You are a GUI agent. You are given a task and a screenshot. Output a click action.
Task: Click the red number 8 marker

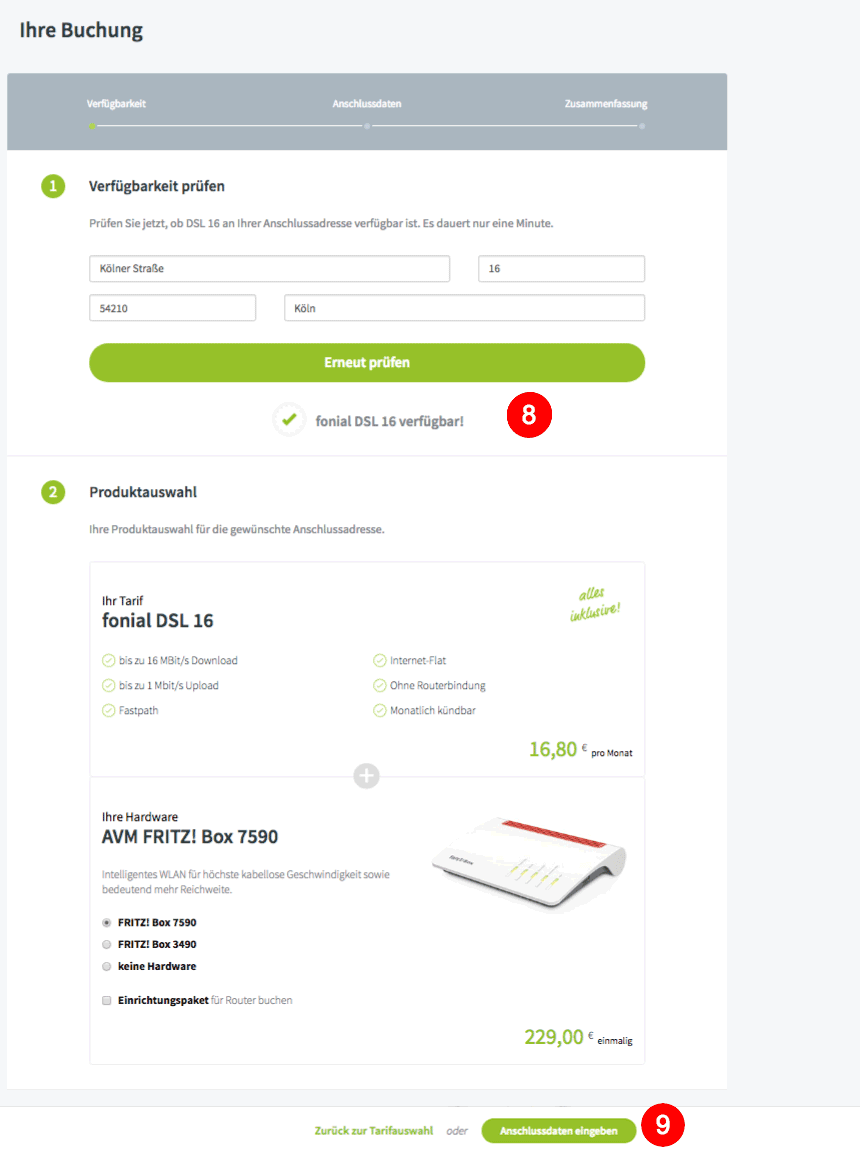[x=529, y=415]
